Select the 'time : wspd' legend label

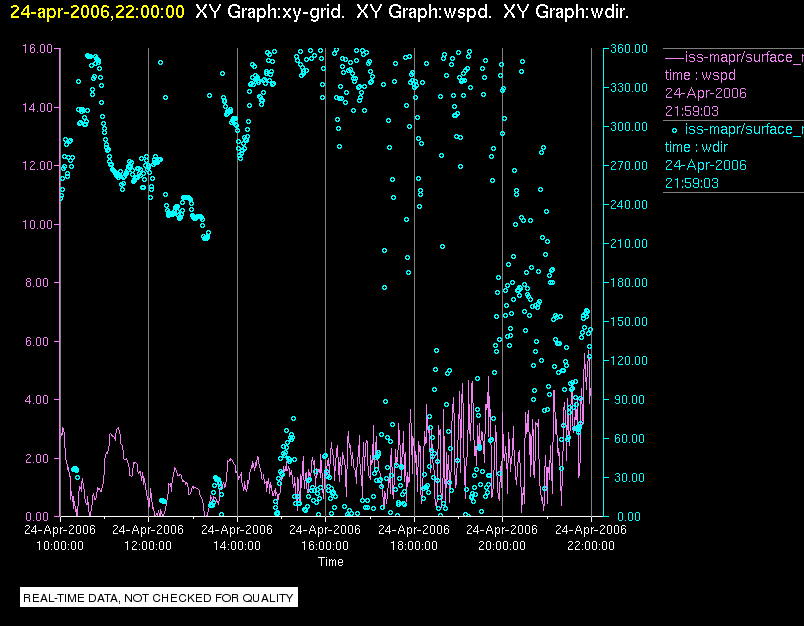(700, 75)
